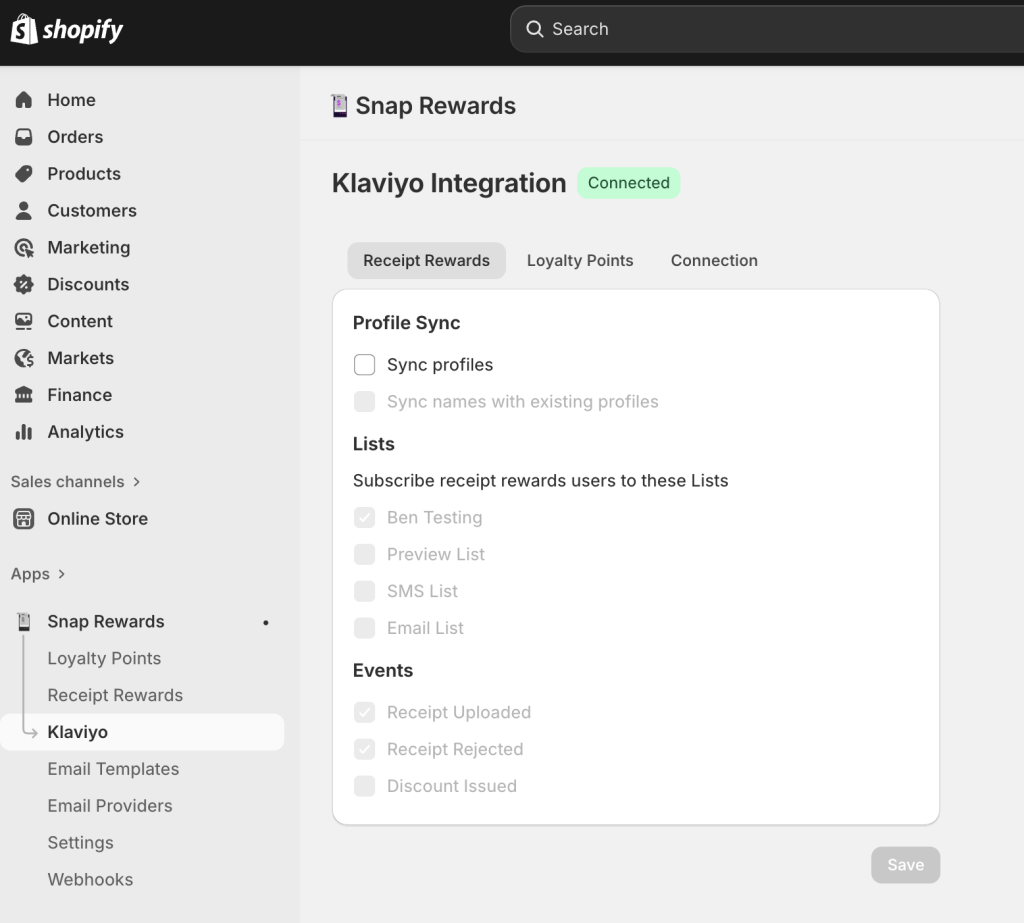Select the Customers person icon
1024x923 pixels.
[24, 211]
